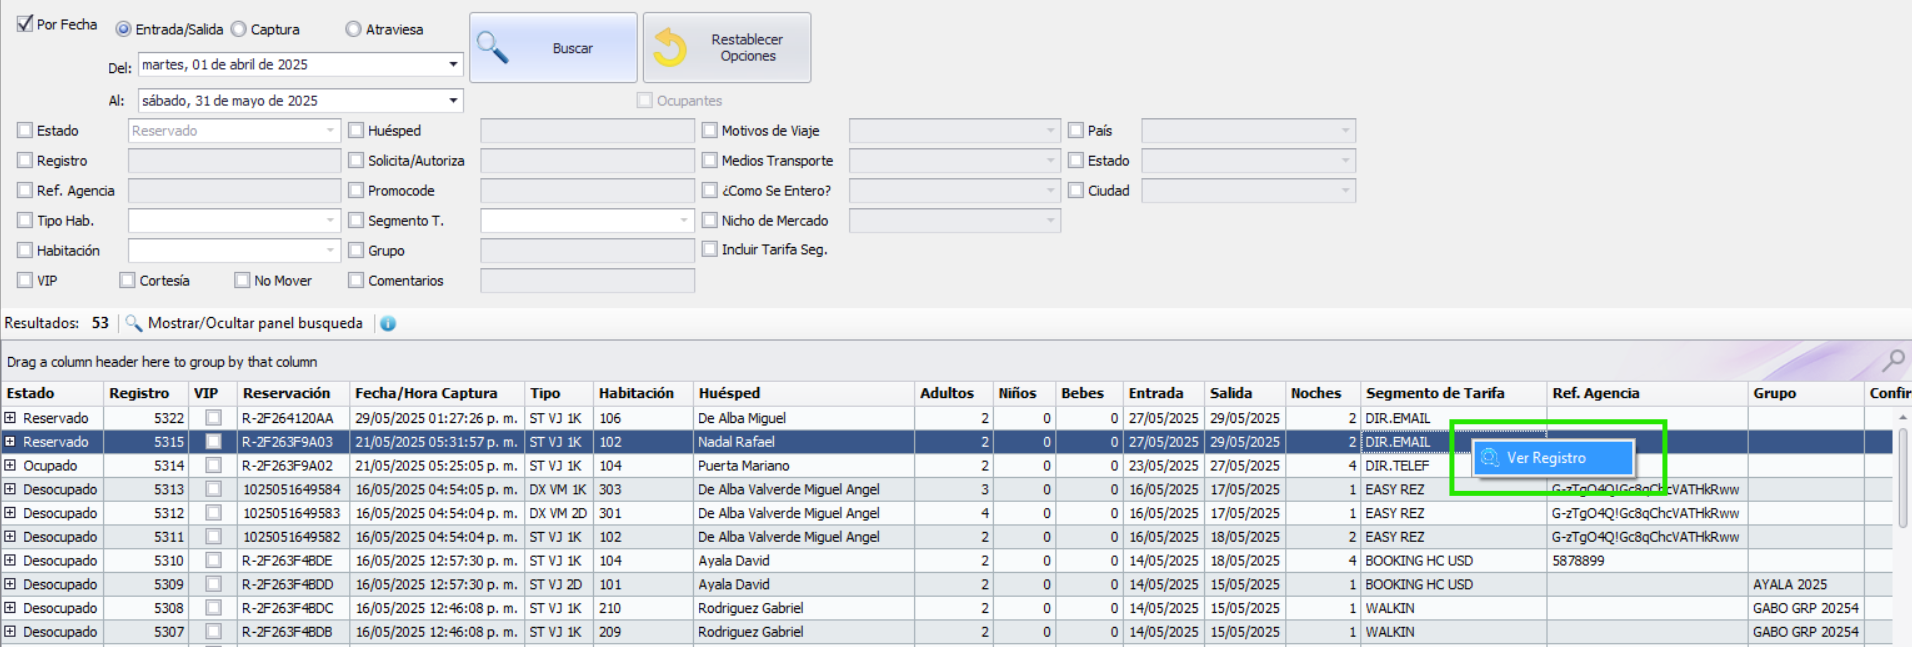
Task: Enable the Medios Transporte checkbox
Action: coord(710,160)
